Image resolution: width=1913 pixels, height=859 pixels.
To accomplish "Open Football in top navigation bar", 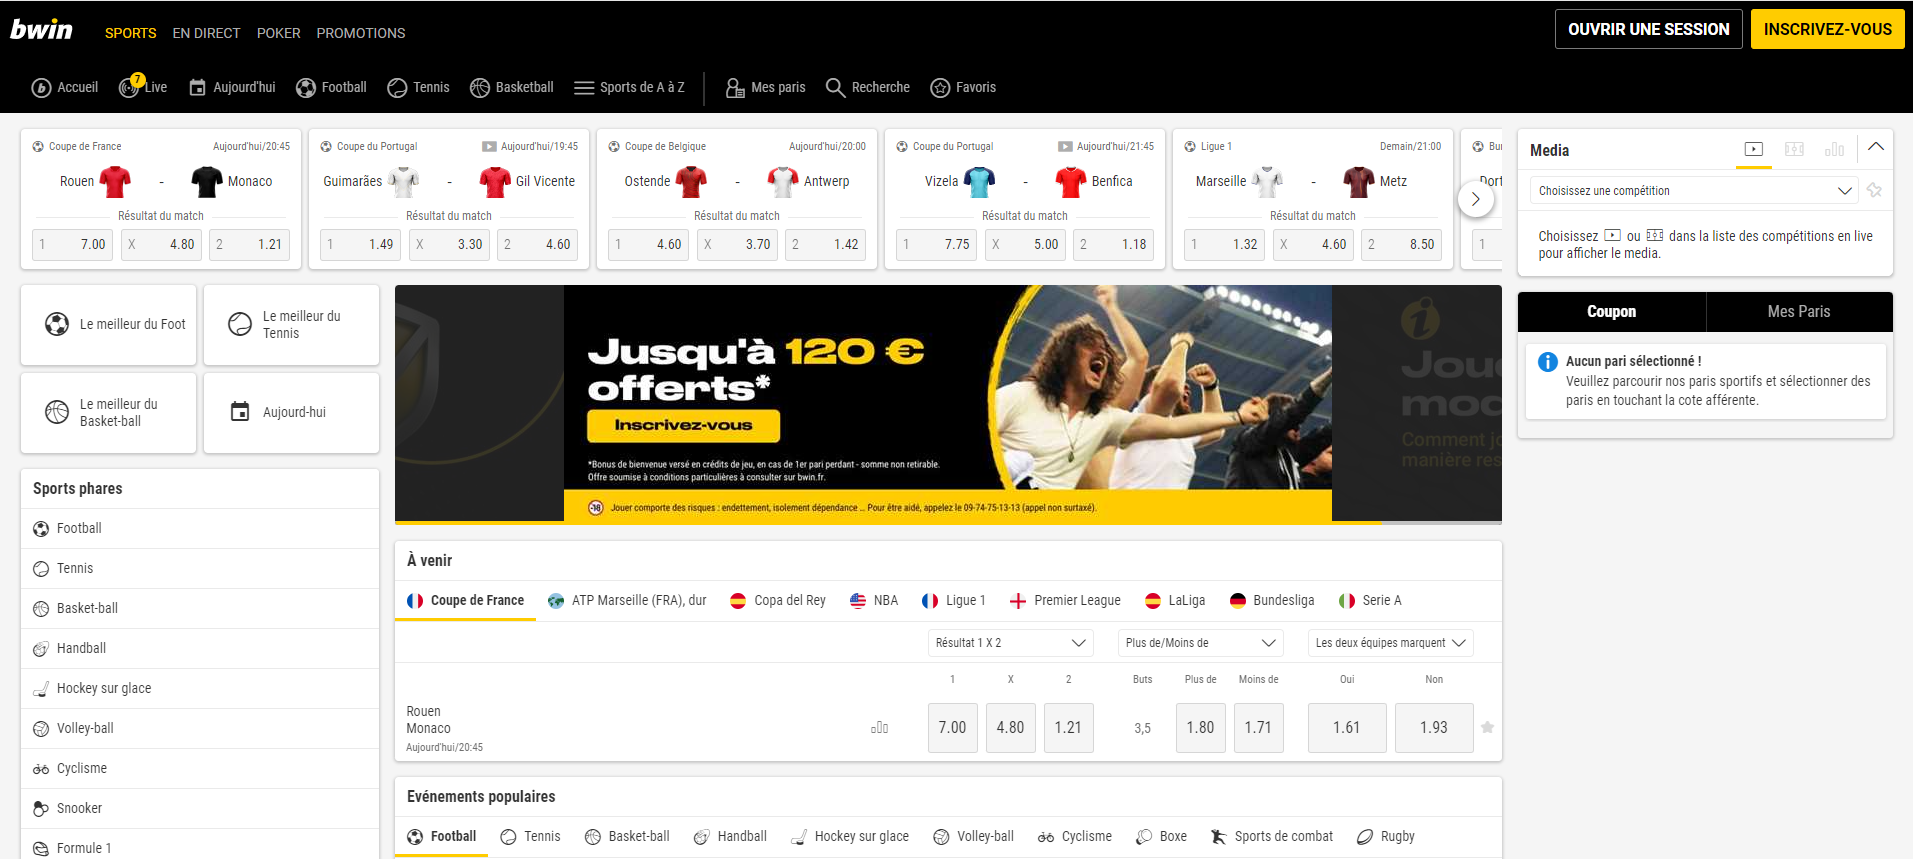I will tap(331, 88).
